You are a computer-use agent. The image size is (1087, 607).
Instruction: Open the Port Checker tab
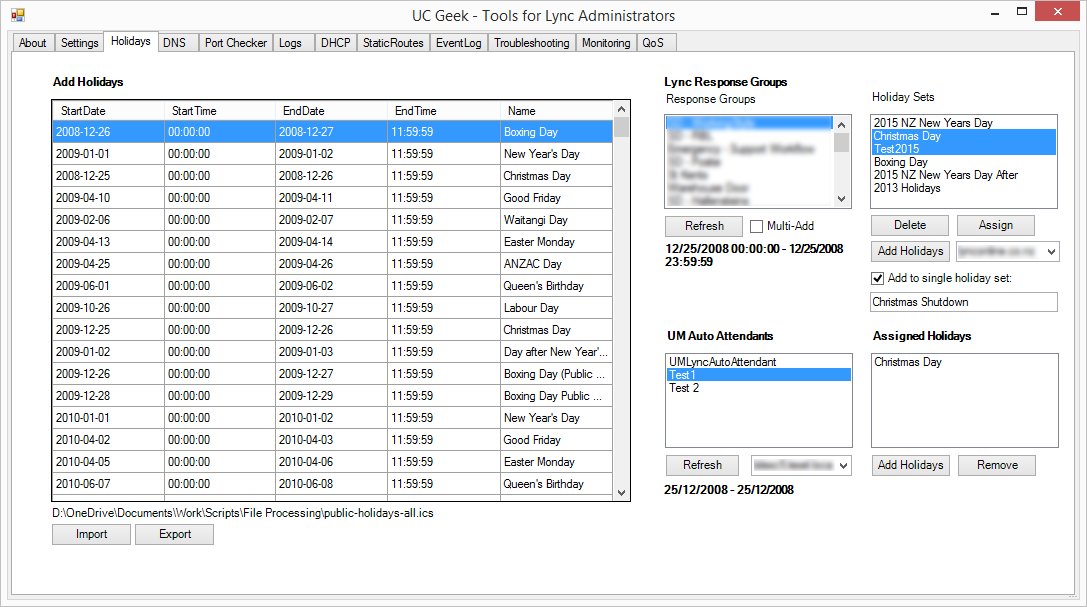pos(236,43)
